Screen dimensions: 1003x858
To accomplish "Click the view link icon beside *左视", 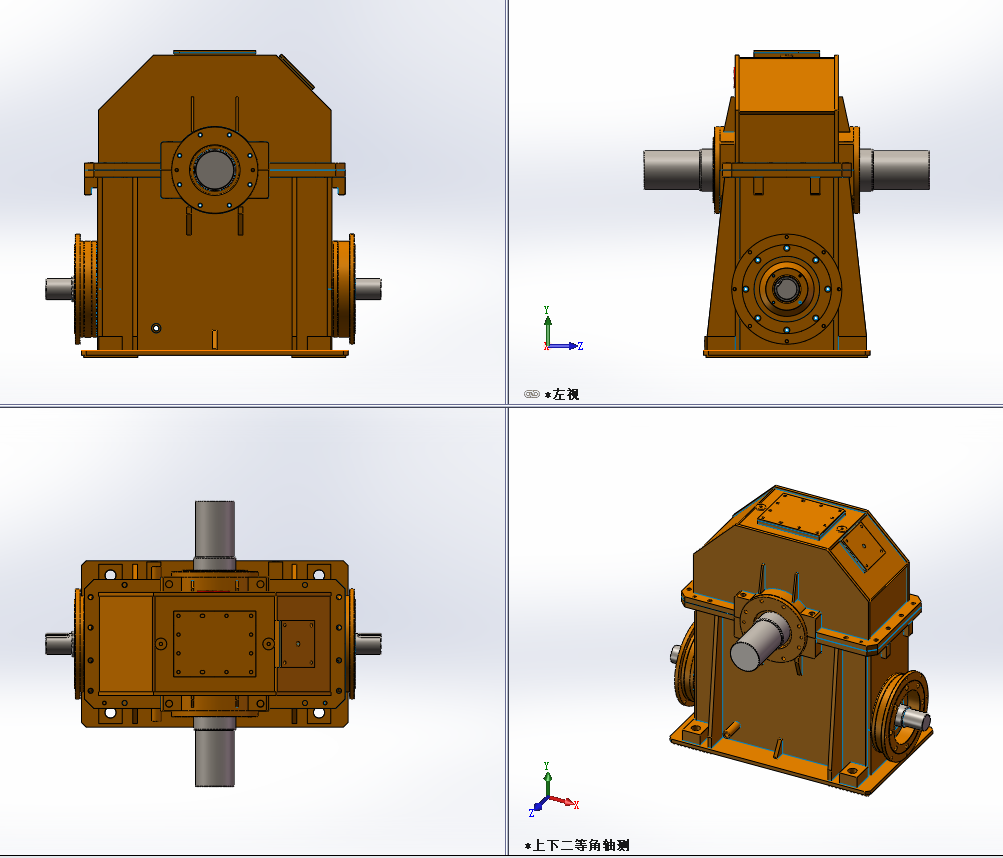I will pos(532,394).
